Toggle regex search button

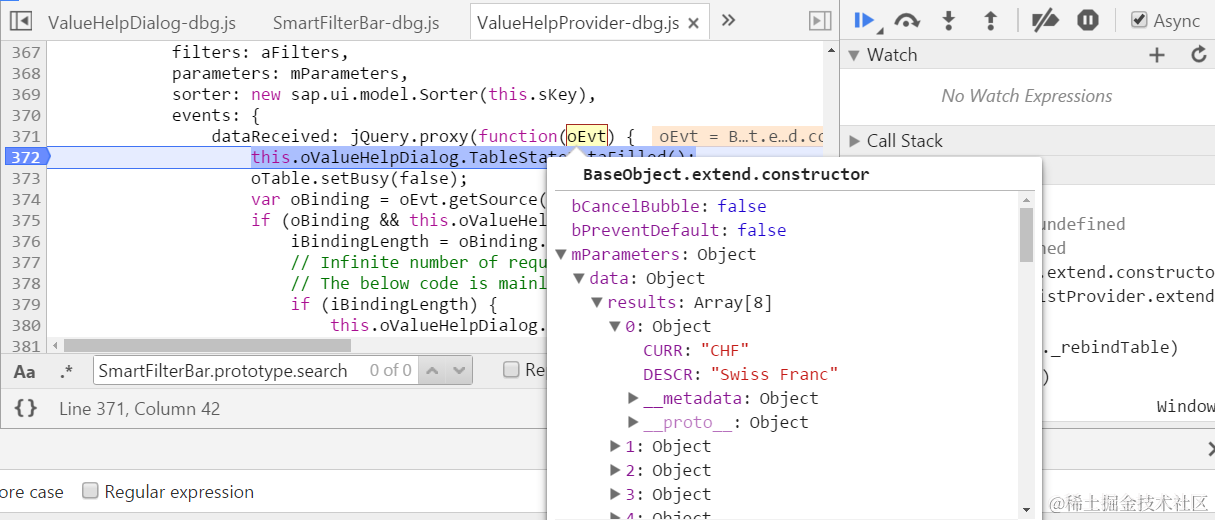(x=67, y=371)
